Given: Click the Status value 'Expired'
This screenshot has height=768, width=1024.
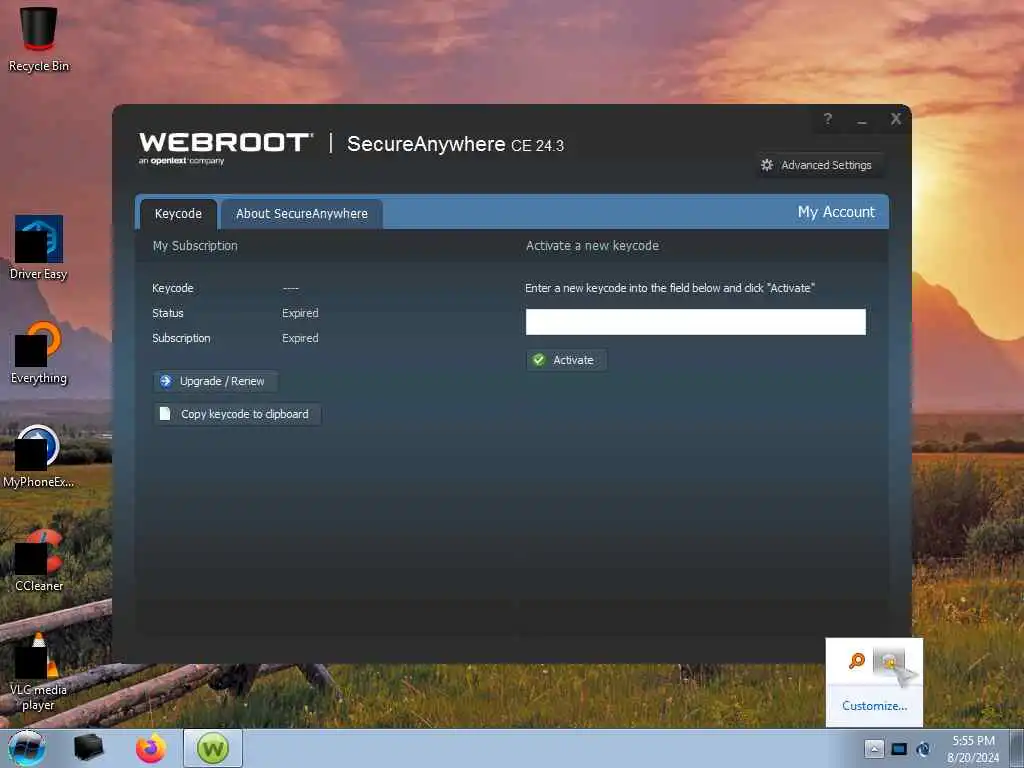Looking at the screenshot, I should coord(300,313).
